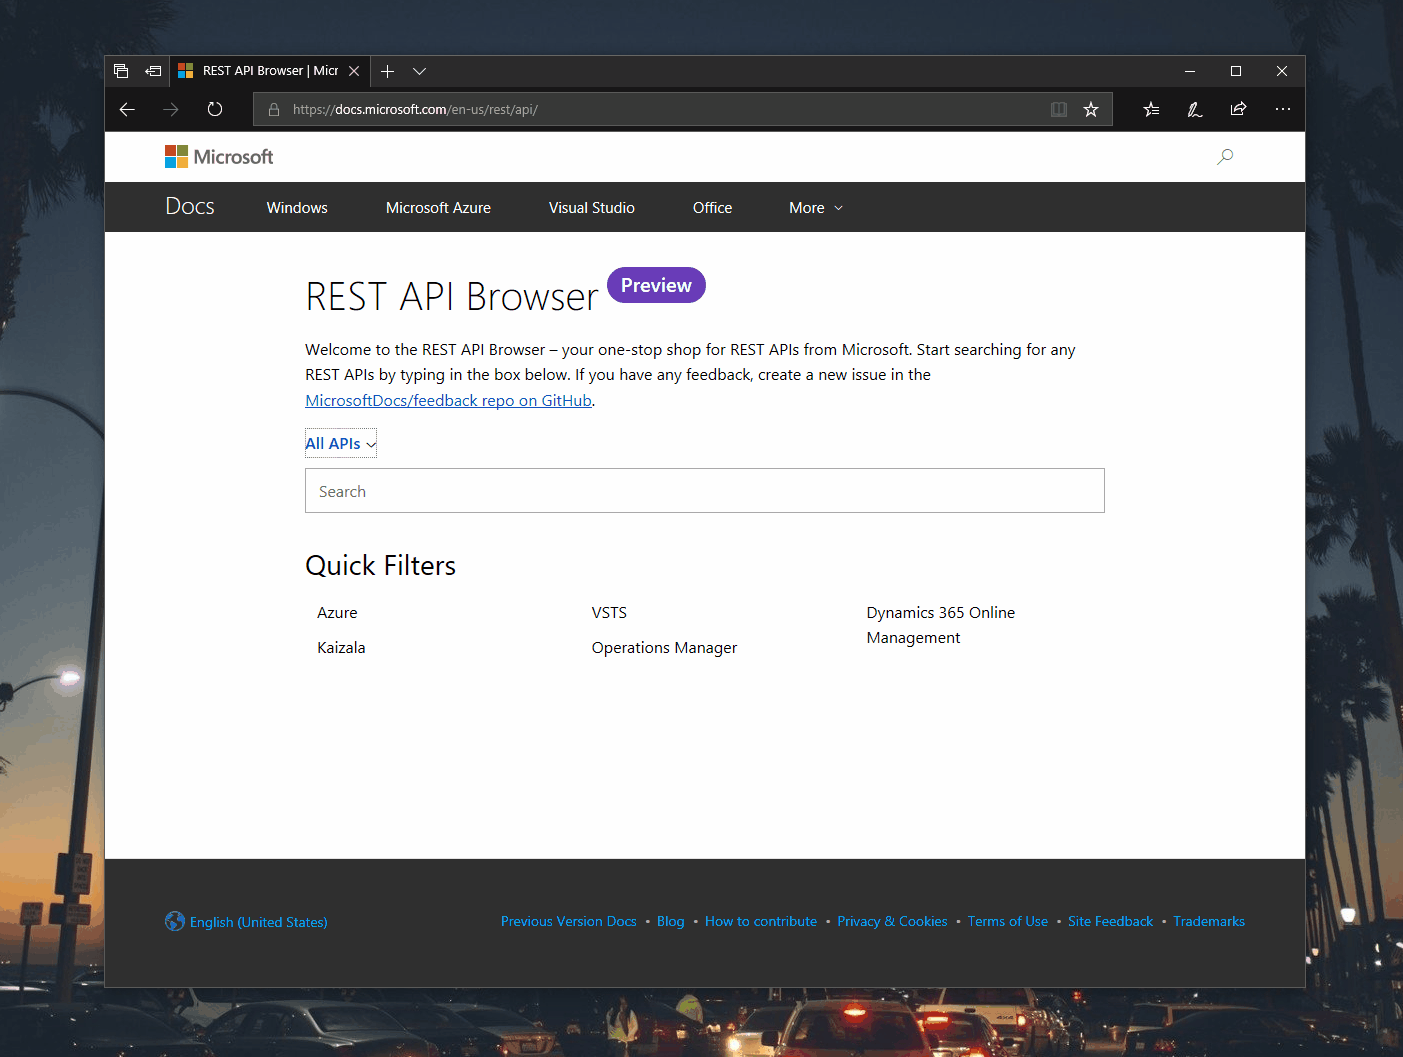1403x1057 pixels.
Task: Click the Share icon in the browser toolbar
Action: (x=1238, y=109)
